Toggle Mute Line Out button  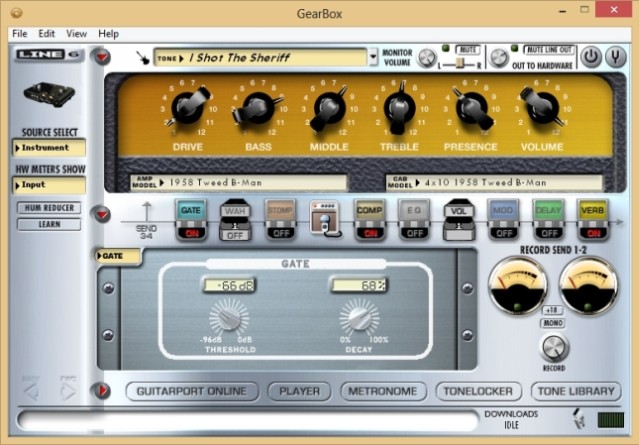pyautogui.click(x=549, y=50)
